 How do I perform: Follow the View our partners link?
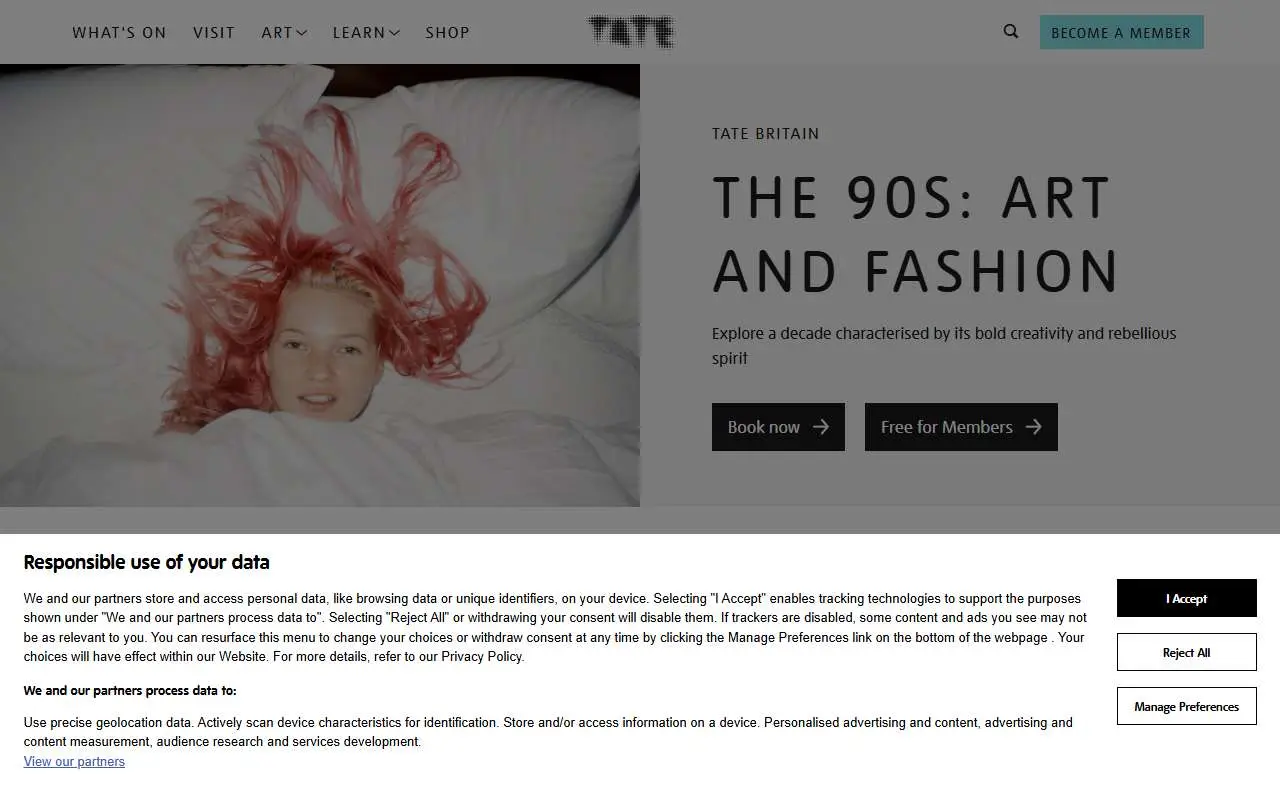74,761
